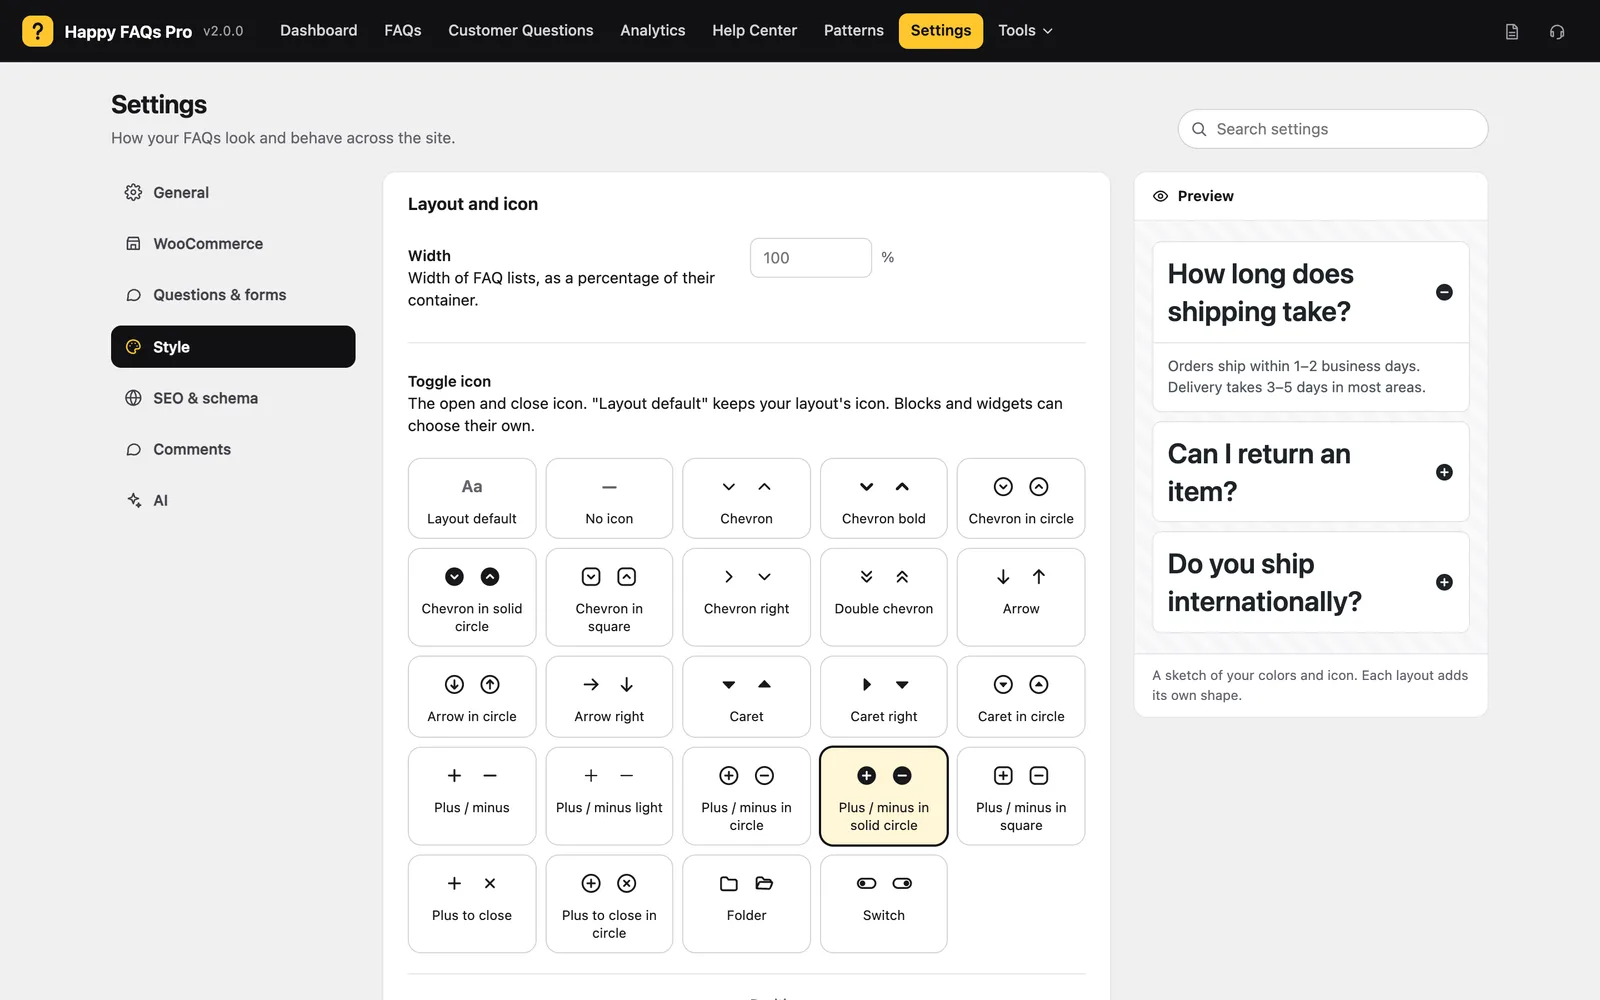Select the Chevron toggle icon option
Image resolution: width=1600 pixels, height=1000 pixels.
coord(746,498)
